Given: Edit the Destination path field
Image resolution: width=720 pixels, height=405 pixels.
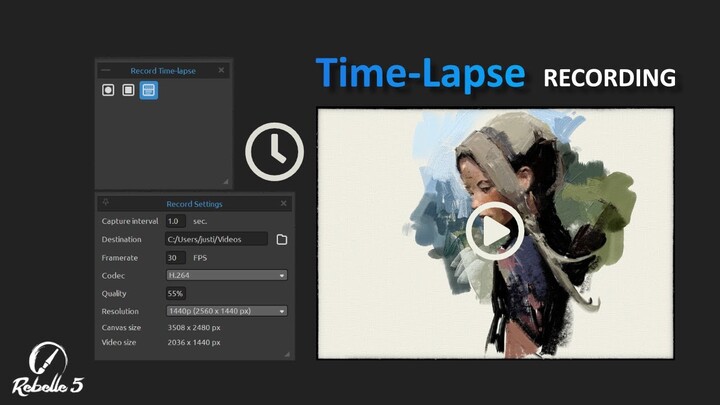Looking at the screenshot, I should (216, 239).
